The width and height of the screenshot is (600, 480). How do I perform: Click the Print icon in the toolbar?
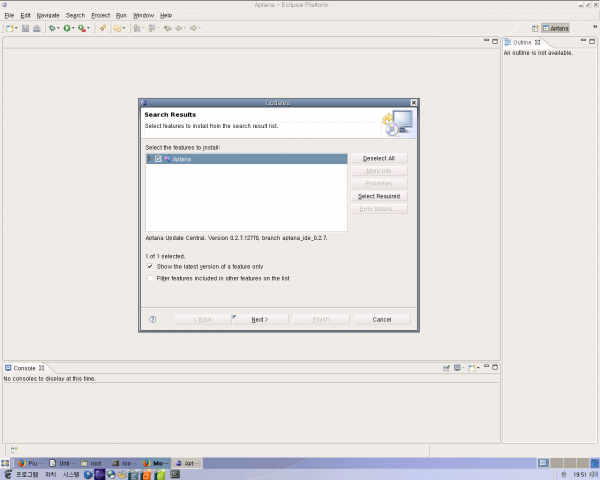(x=37, y=28)
